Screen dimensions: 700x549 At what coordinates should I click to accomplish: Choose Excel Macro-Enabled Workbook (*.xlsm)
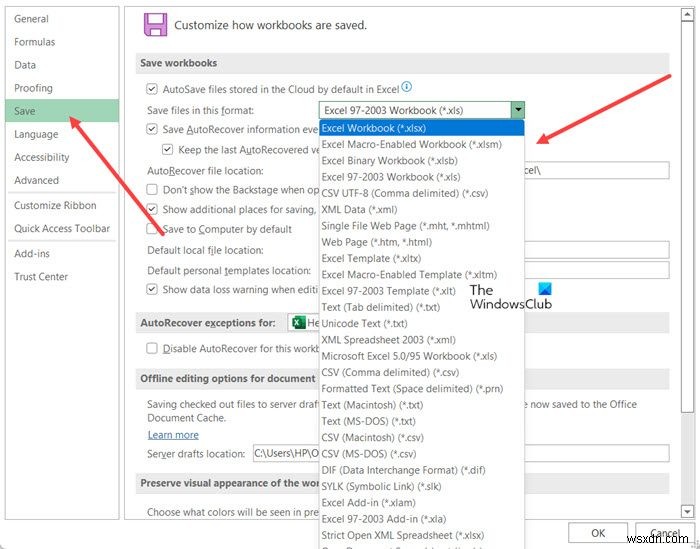422,144
